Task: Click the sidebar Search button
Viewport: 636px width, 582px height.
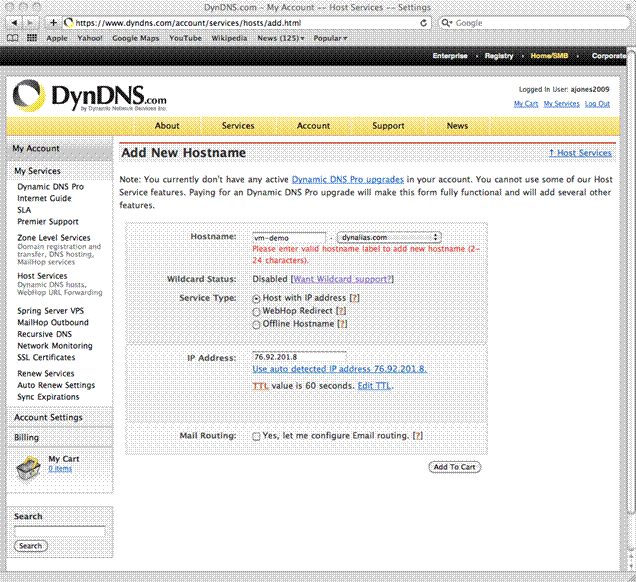Action: (30, 545)
